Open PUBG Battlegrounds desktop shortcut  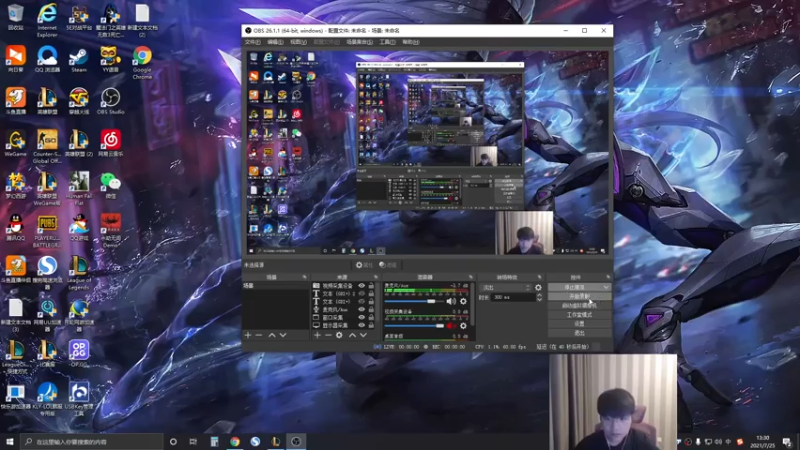coord(47,231)
